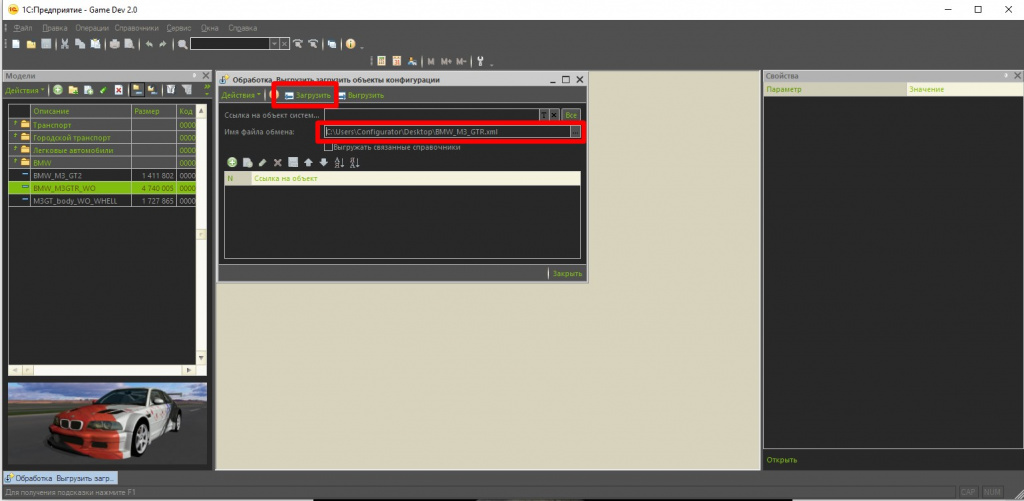Viewport: 1024px width, 501px height.
Task: Sort descending with the Я-А icon
Action: (355, 162)
